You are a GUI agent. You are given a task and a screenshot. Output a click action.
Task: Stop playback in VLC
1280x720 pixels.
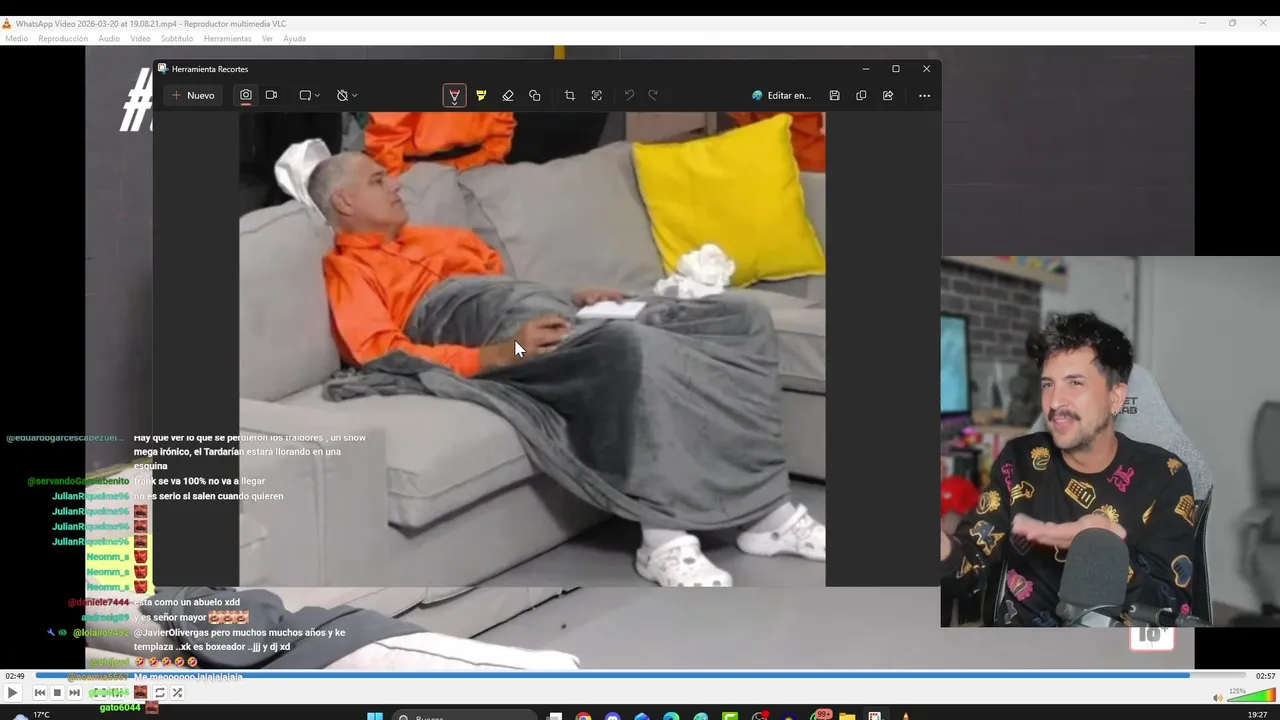pos(57,692)
